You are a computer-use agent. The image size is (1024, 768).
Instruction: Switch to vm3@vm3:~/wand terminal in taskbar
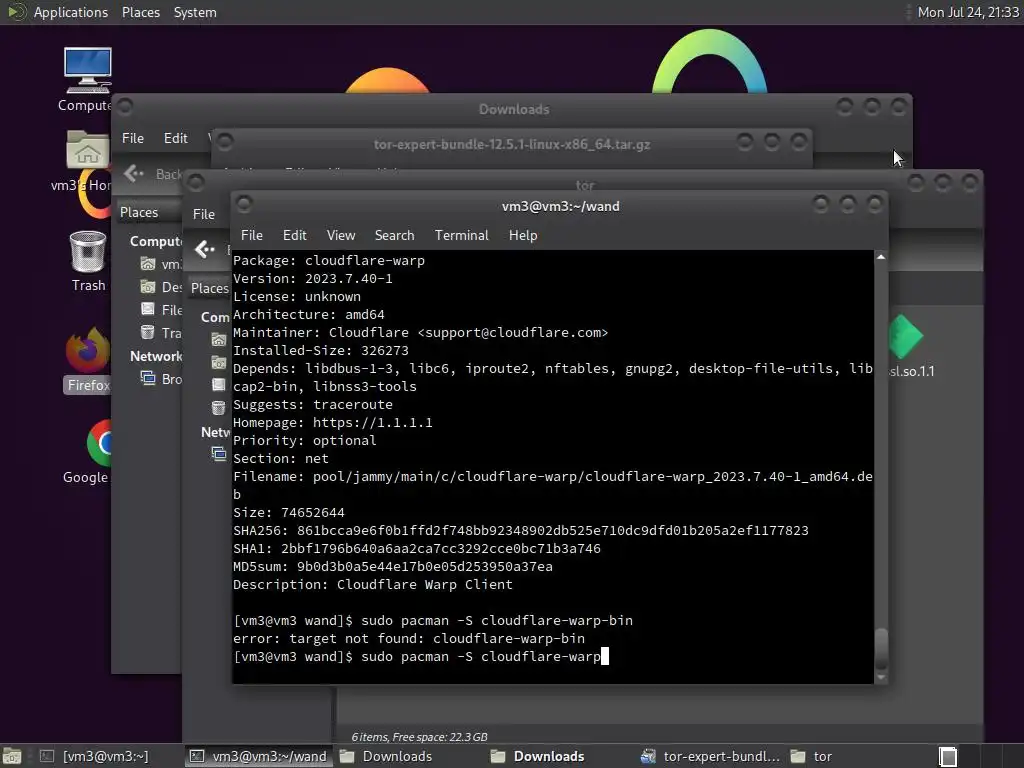tap(259, 756)
